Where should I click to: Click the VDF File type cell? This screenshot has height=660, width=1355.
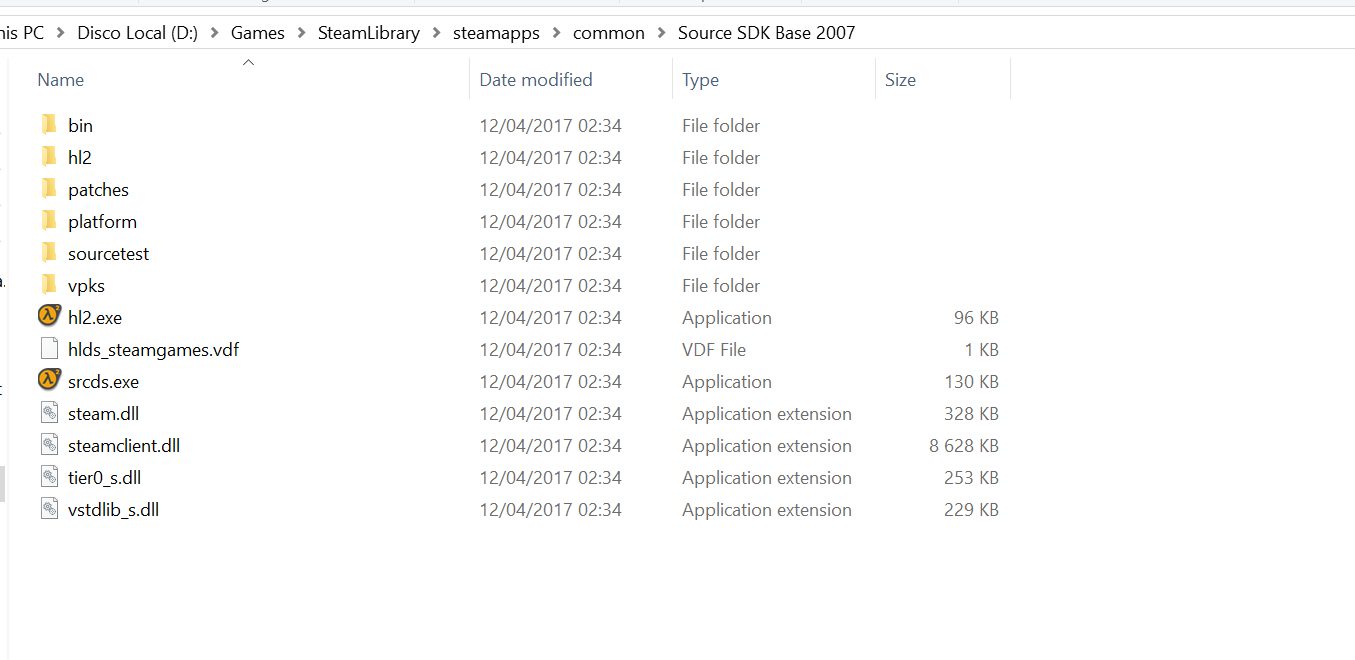(x=714, y=349)
